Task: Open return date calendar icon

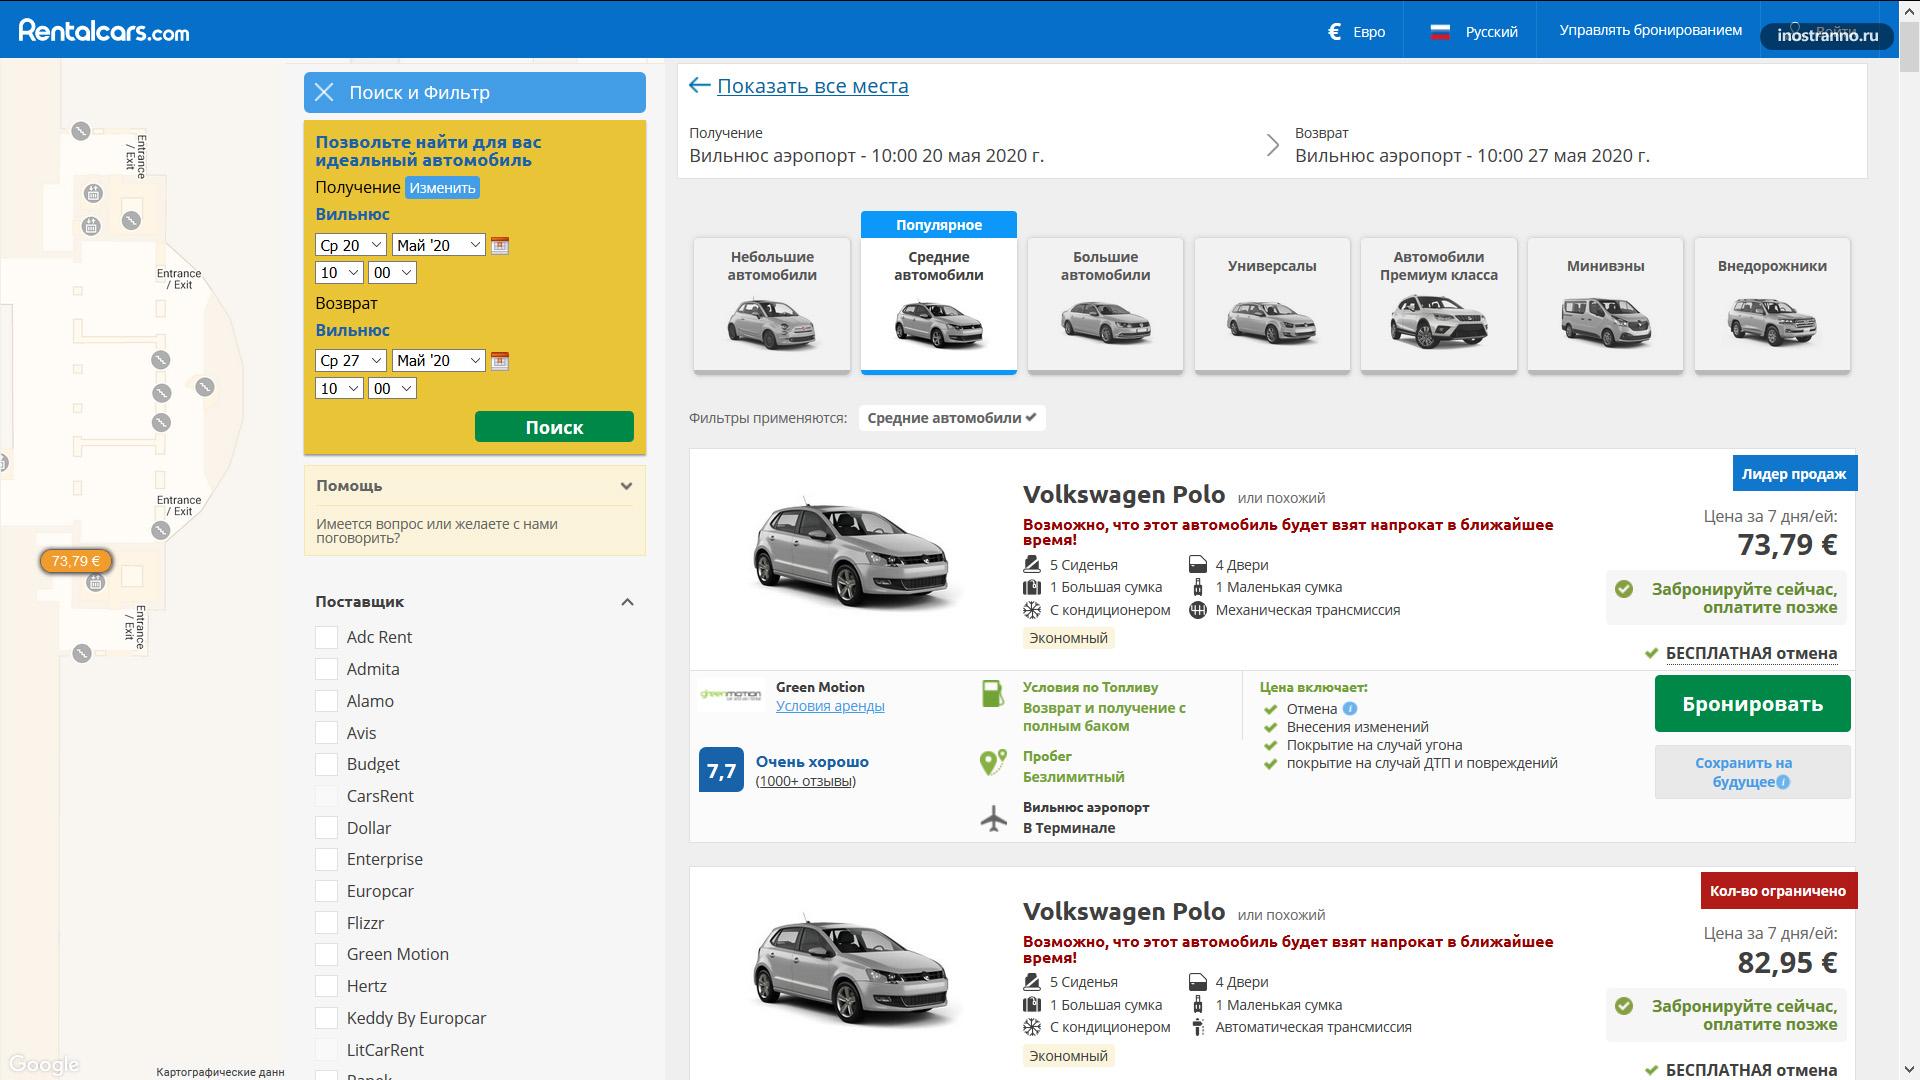Action: pyautogui.click(x=500, y=361)
